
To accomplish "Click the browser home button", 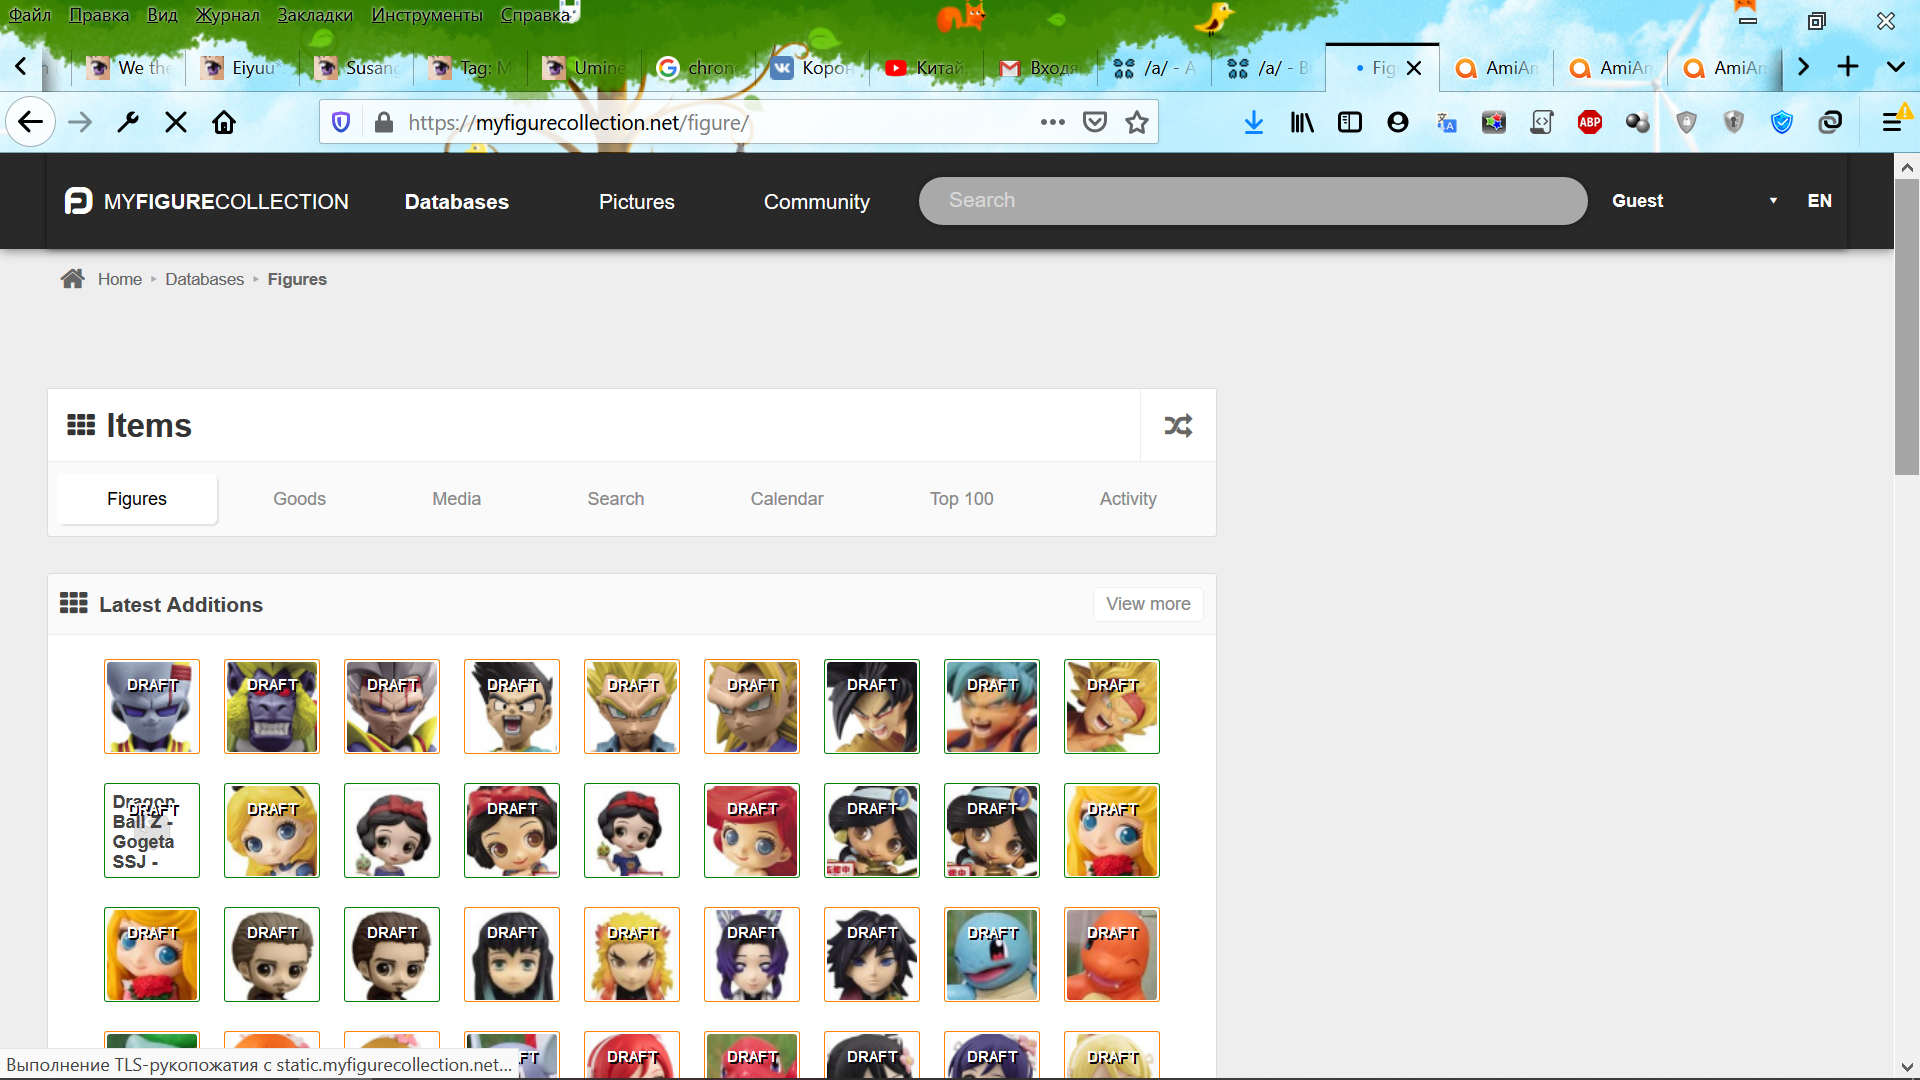I will pos(224,123).
